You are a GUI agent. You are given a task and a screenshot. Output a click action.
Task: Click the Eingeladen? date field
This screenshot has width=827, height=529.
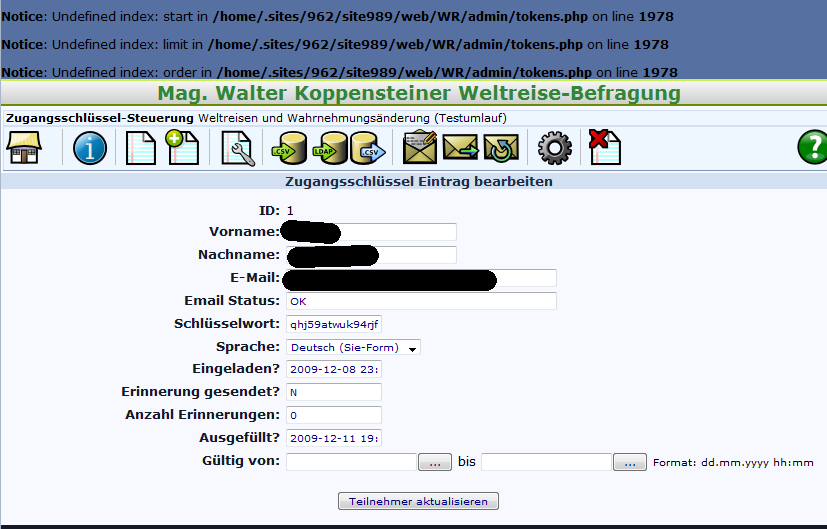click(334, 369)
